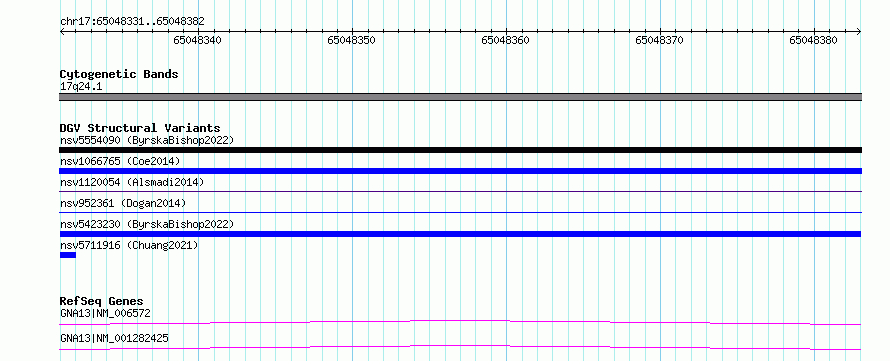The height and width of the screenshot is (361, 890).
Task: Click the black nsv5554090 variant bar
Action: (x=460, y=150)
